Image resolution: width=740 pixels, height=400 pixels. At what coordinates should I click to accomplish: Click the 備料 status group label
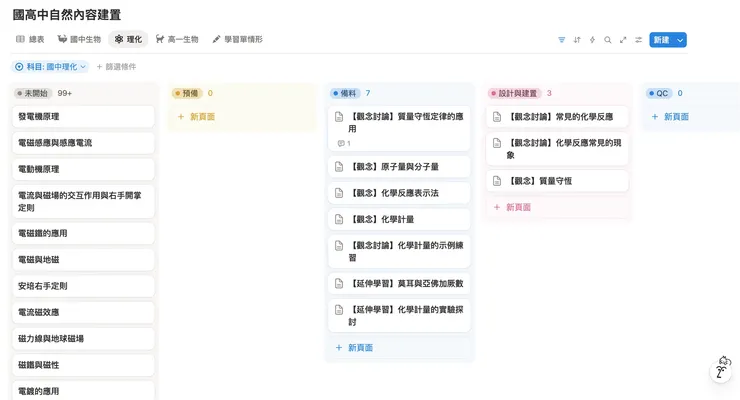click(x=345, y=93)
